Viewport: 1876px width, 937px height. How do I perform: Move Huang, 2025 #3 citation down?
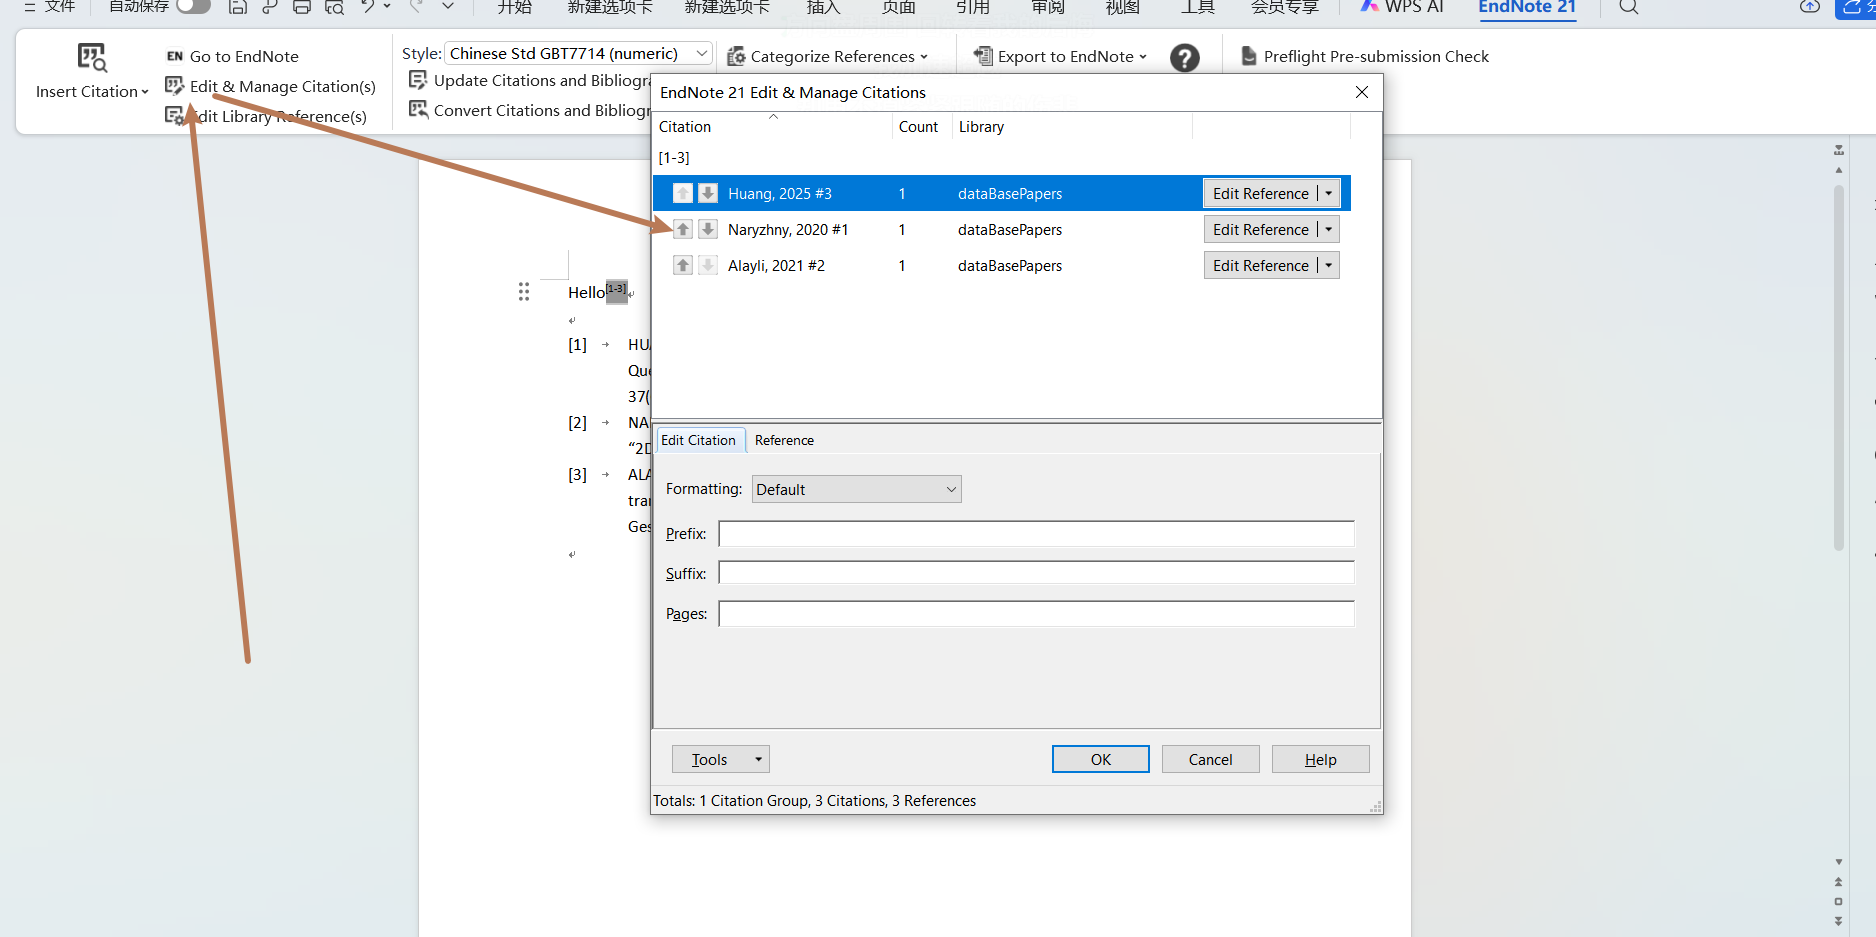coord(708,193)
